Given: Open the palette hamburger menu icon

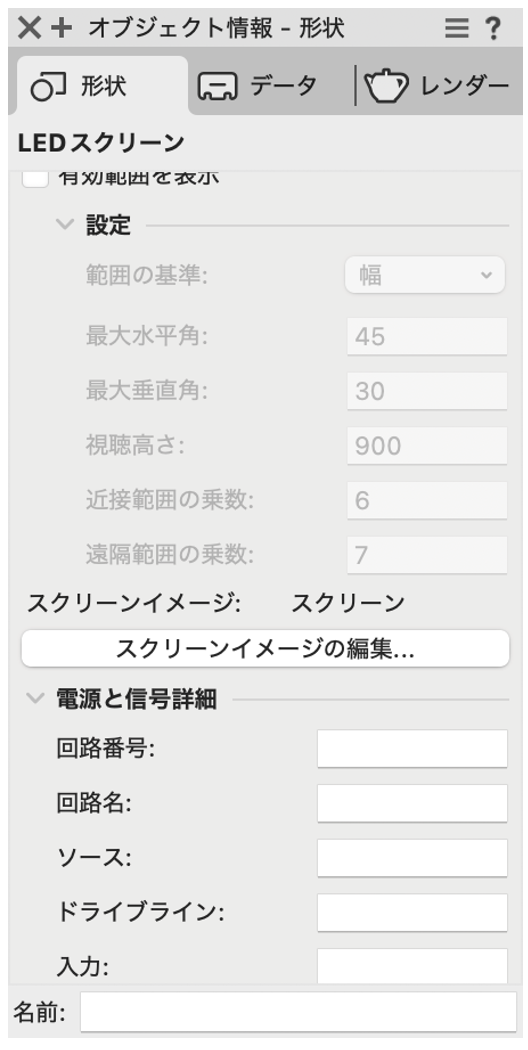Looking at the screenshot, I should click(456, 28).
